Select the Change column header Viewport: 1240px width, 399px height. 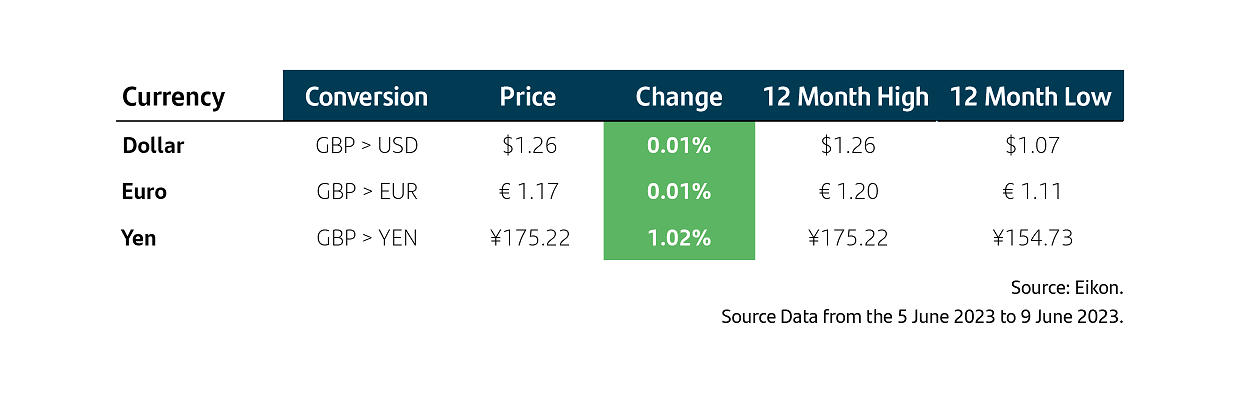pos(679,97)
